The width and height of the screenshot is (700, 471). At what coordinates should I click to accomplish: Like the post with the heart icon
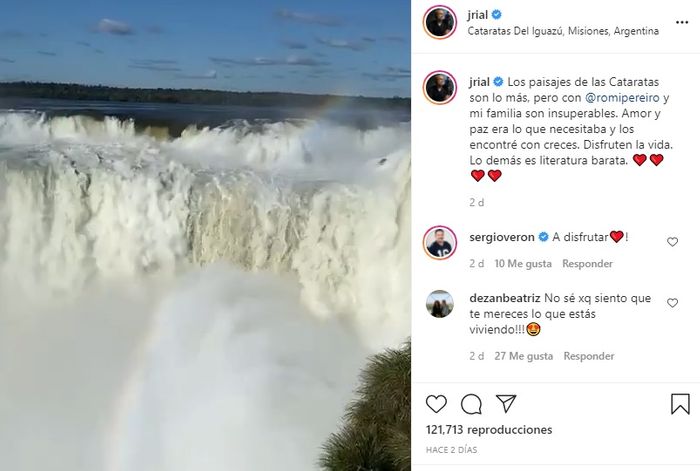point(436,404)
